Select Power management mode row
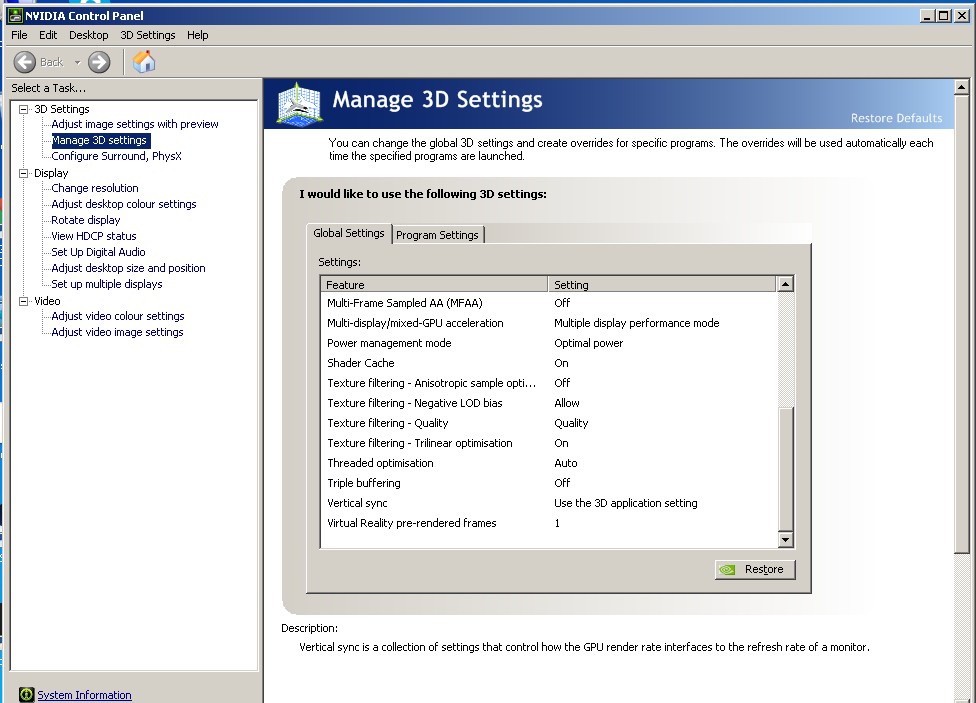Image resolution: width=976 pixels, height=703 pixels. 549,343
